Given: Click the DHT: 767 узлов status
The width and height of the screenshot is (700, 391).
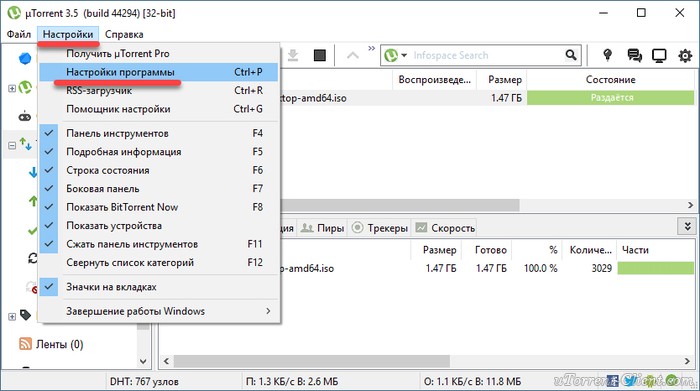Looking at the screenshot, I should pyautogui.click(x=144, y=382).
